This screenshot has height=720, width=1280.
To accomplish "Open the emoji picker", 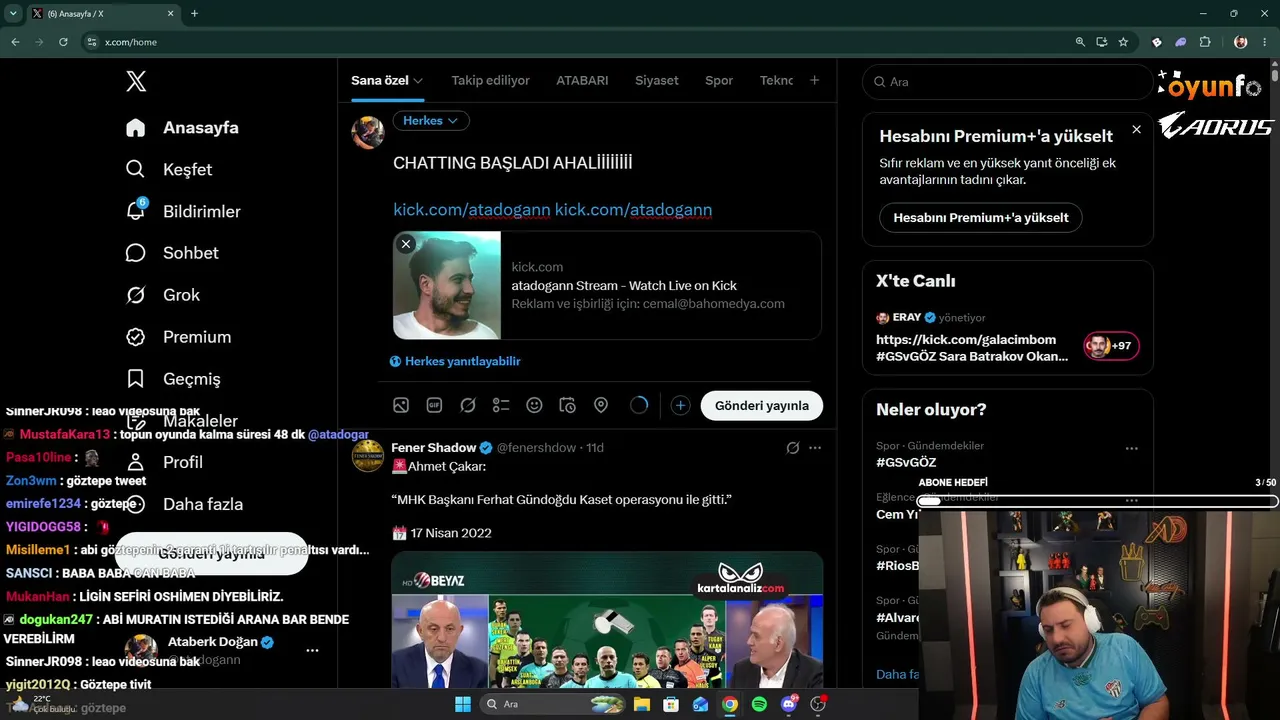I will [534, 405].
